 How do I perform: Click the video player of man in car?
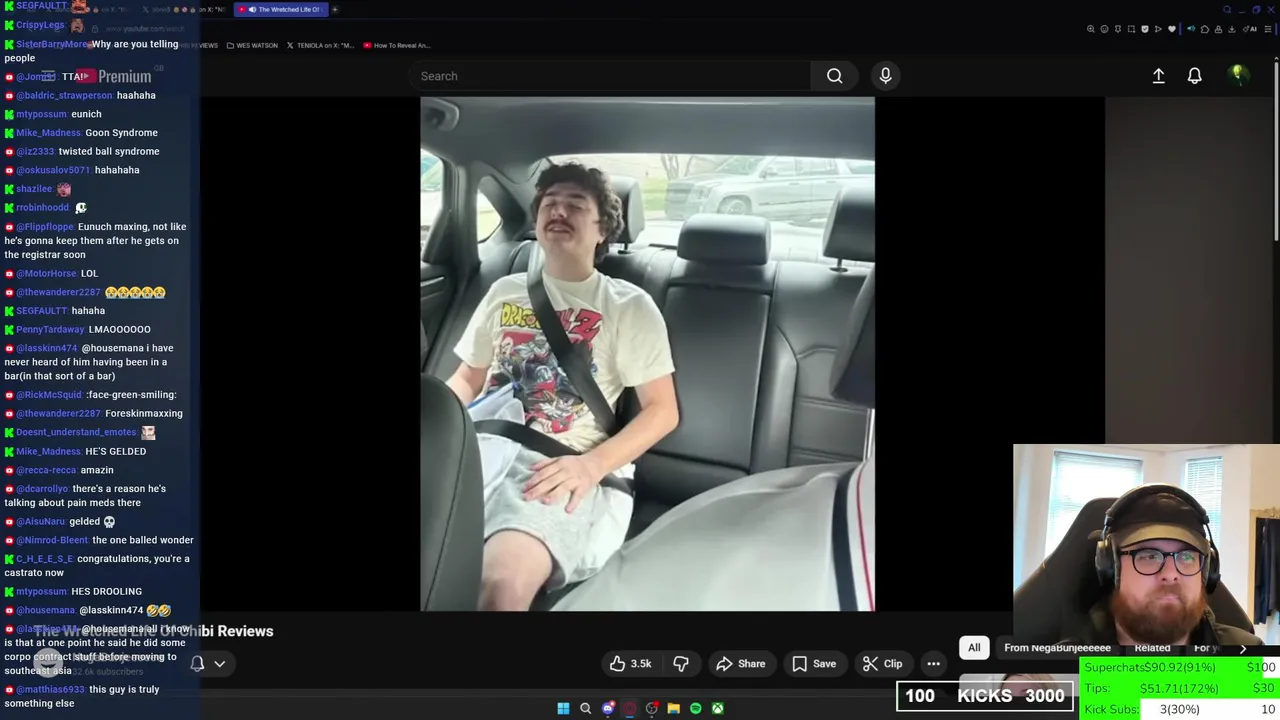[647, 353]
